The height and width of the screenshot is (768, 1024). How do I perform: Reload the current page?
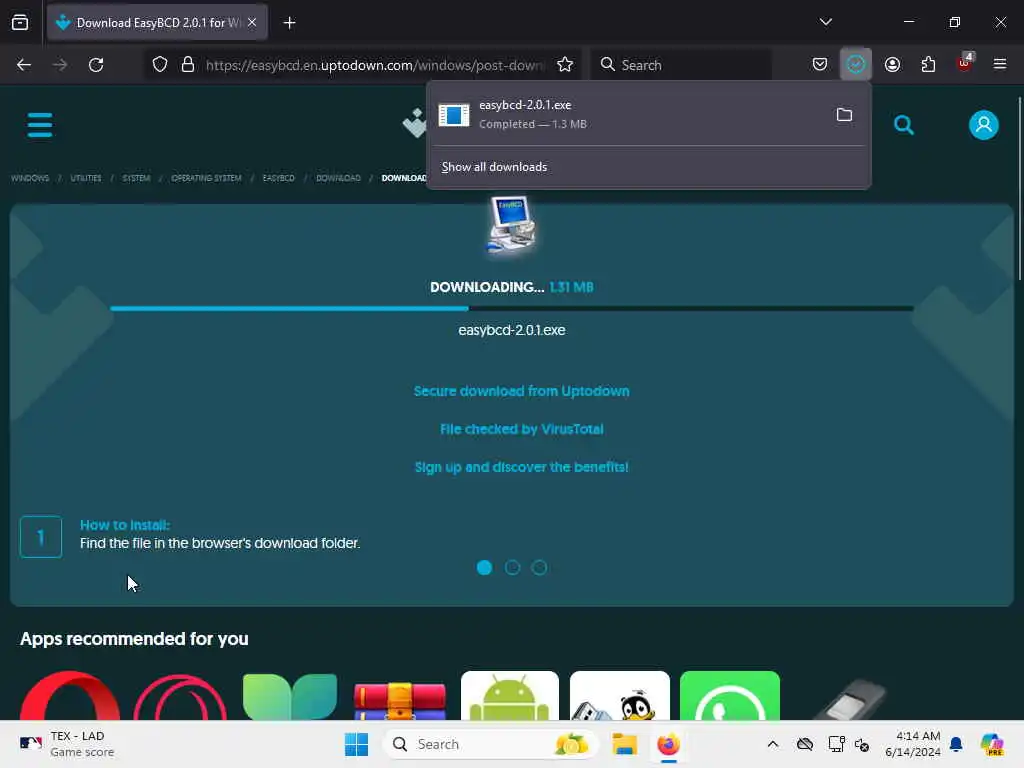pyautogui.click(x=96, y=65)
